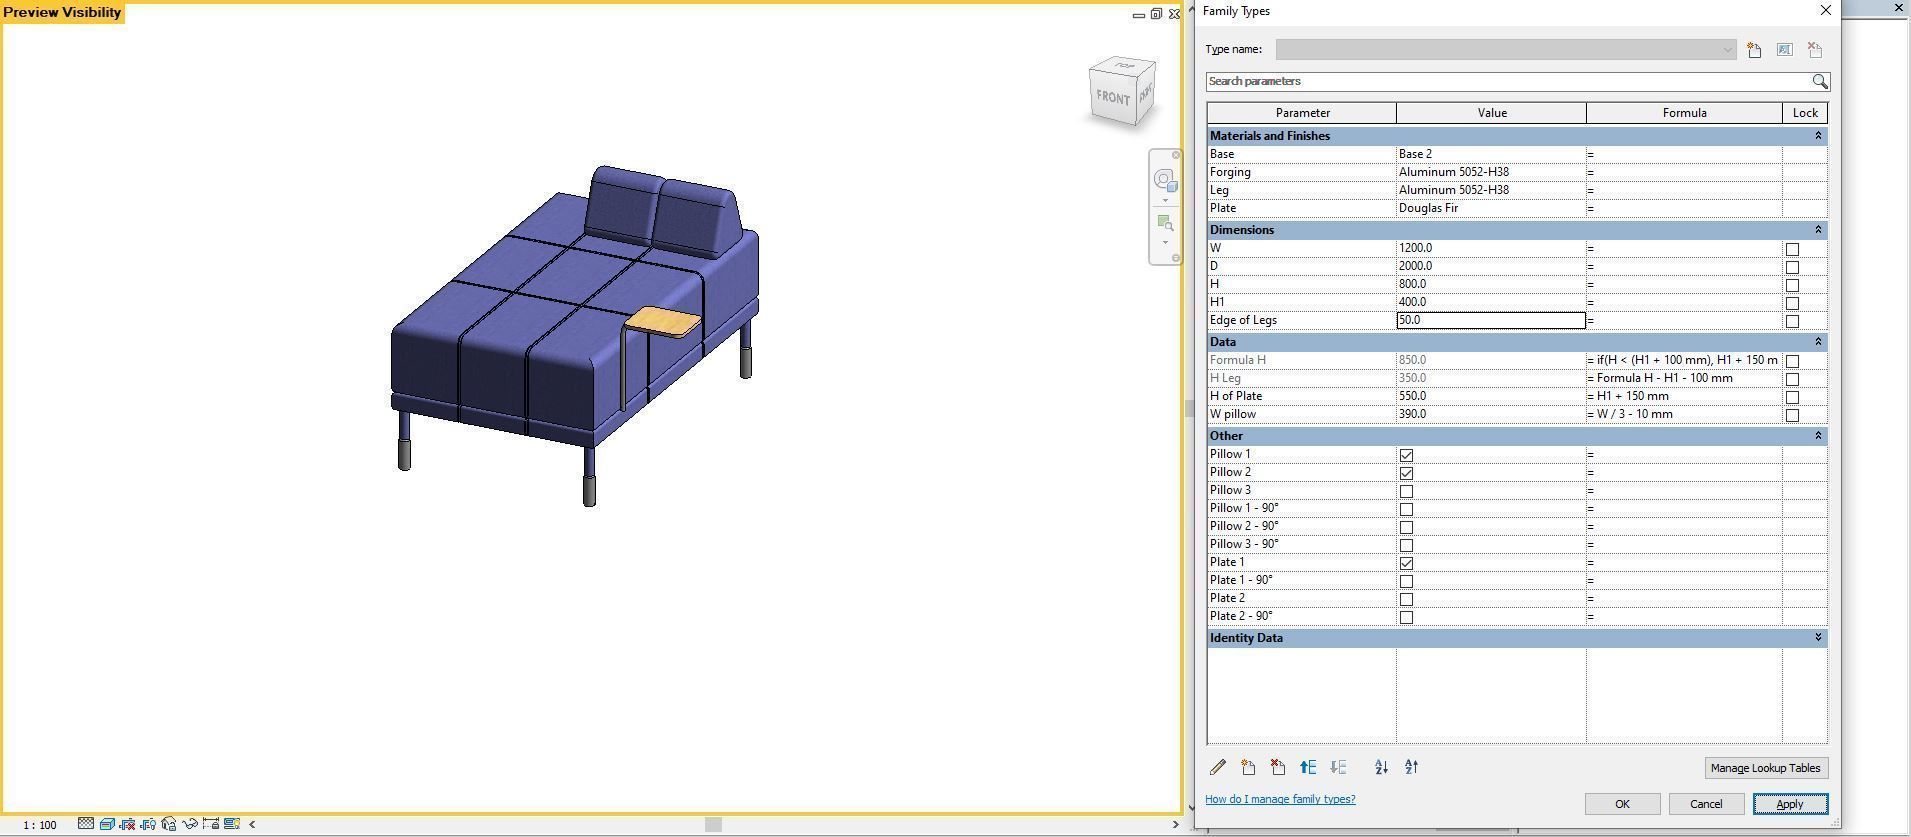Click the New Parameter icon at dialog bottom

(x=1248, y=768)
